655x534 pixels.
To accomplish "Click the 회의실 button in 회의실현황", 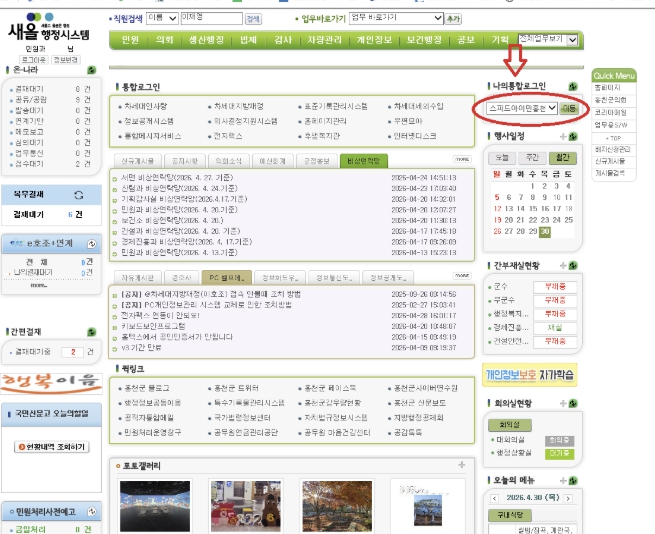I will (510, 425).
